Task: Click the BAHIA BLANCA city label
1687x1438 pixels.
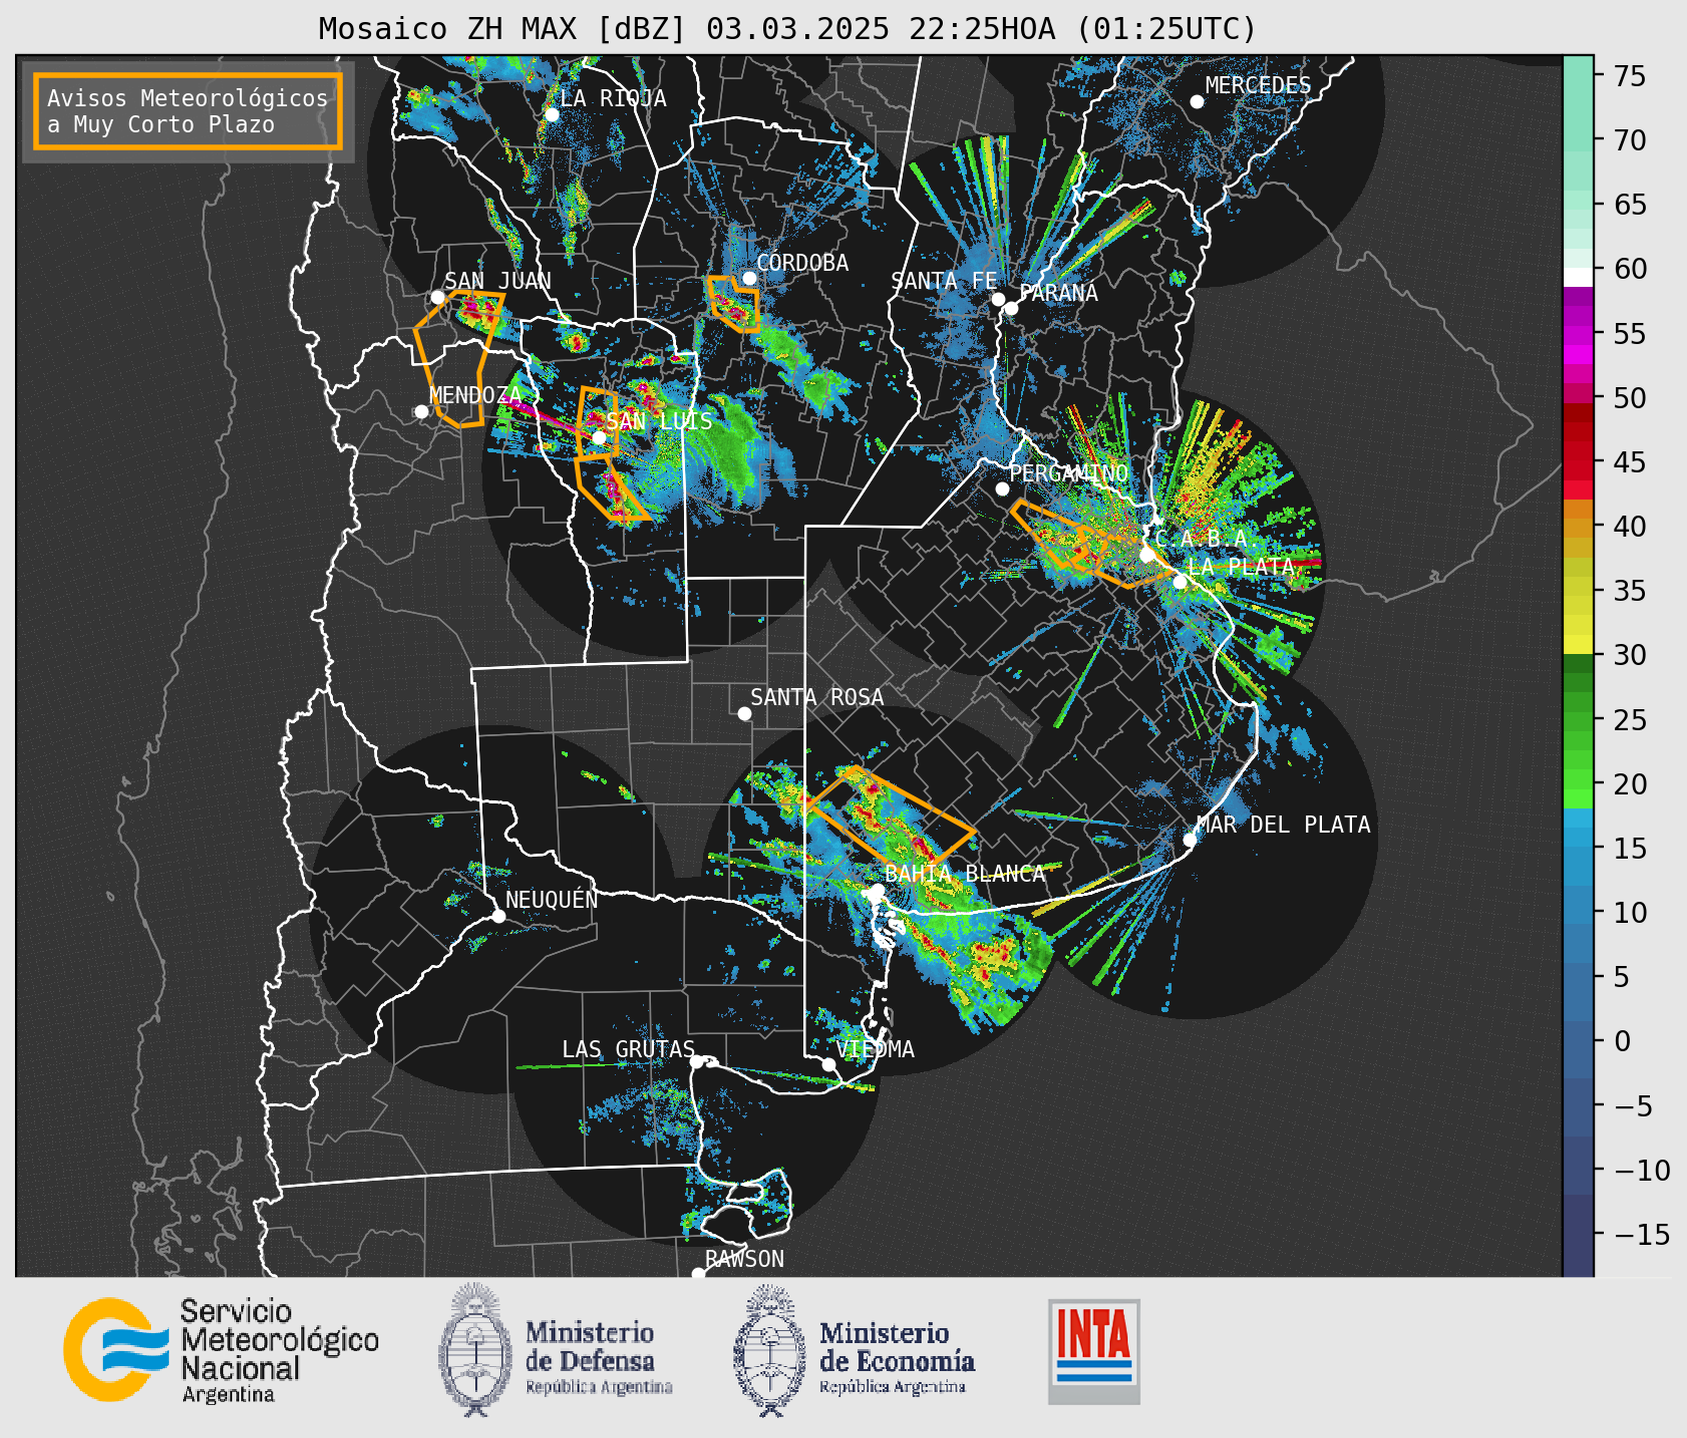Action: tap(965, 874)
